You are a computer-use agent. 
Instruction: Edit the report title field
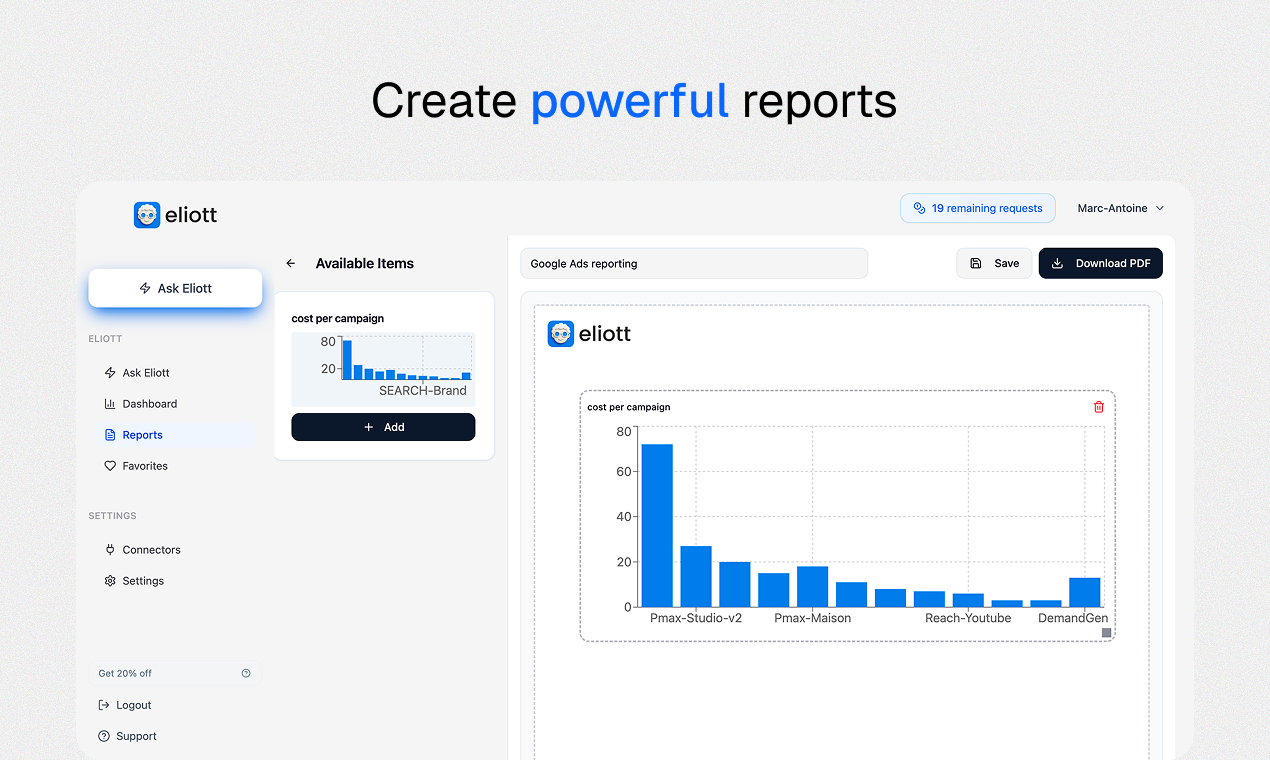(694, 263)
